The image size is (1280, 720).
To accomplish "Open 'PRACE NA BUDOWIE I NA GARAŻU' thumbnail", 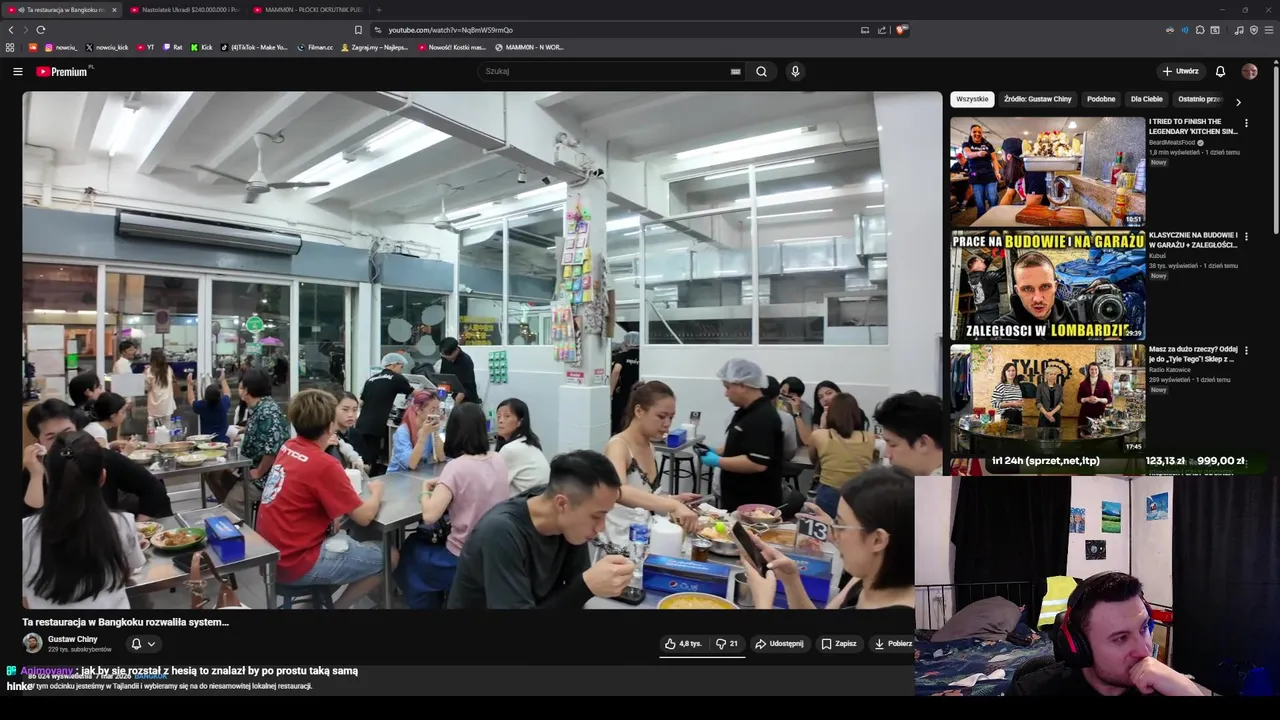I will (x=1047, y=285).
